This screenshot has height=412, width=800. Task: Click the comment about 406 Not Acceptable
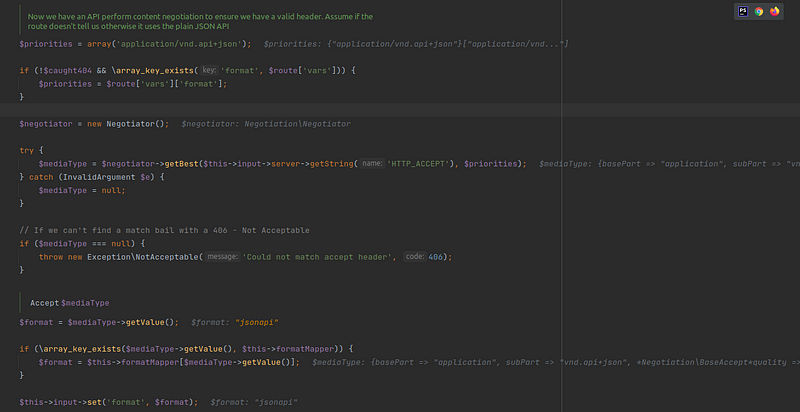click(164, 230)
